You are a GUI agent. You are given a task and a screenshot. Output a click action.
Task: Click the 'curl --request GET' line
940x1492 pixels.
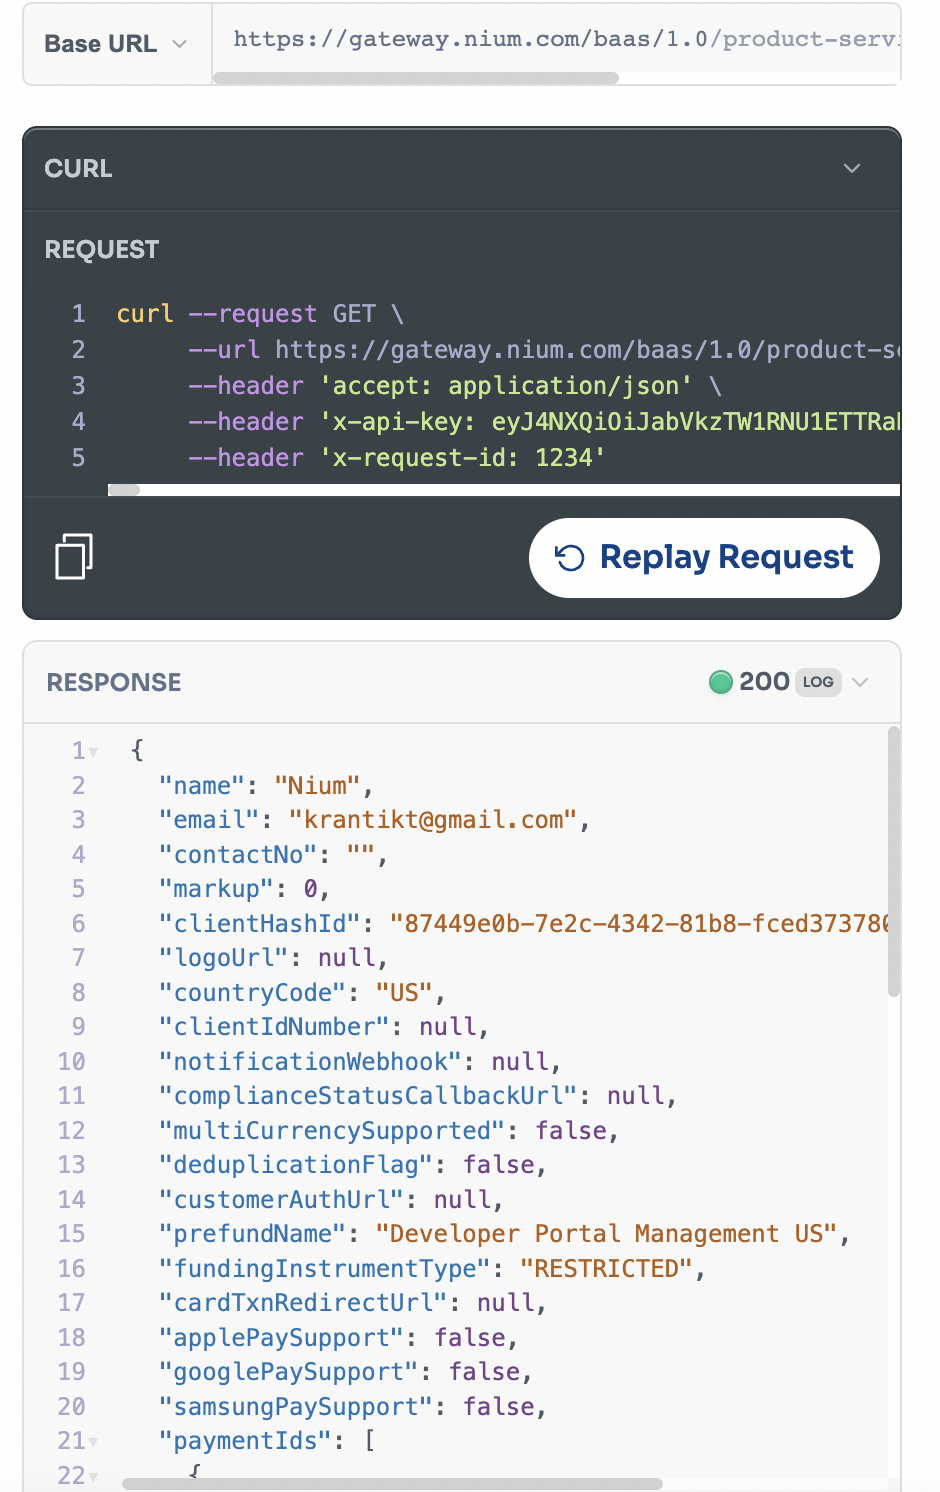260,314
